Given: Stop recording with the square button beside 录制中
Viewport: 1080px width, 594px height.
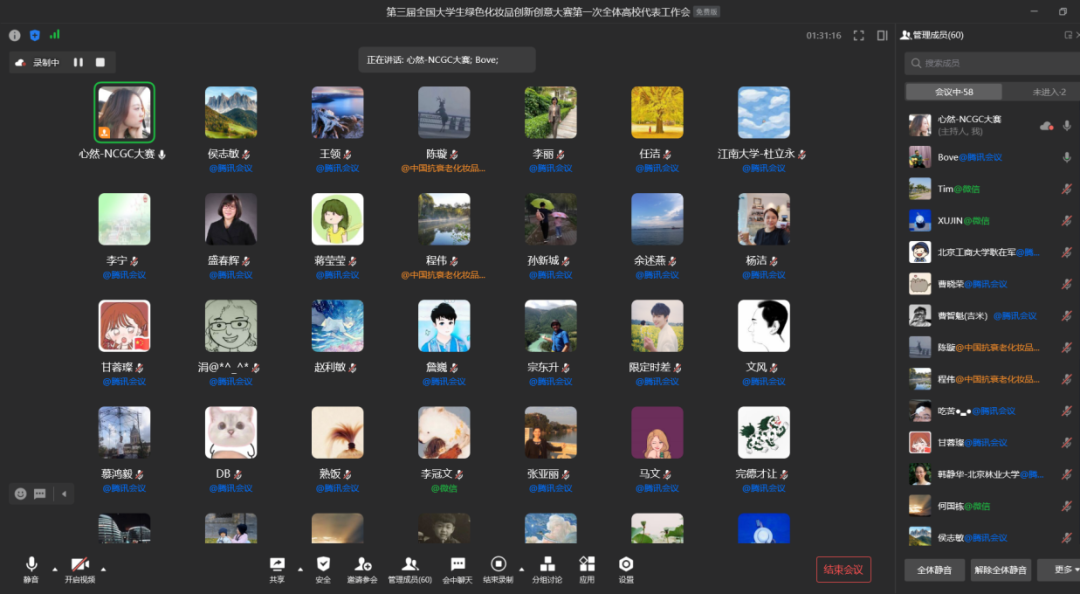Looking at the screenshot, I should 100,62.
